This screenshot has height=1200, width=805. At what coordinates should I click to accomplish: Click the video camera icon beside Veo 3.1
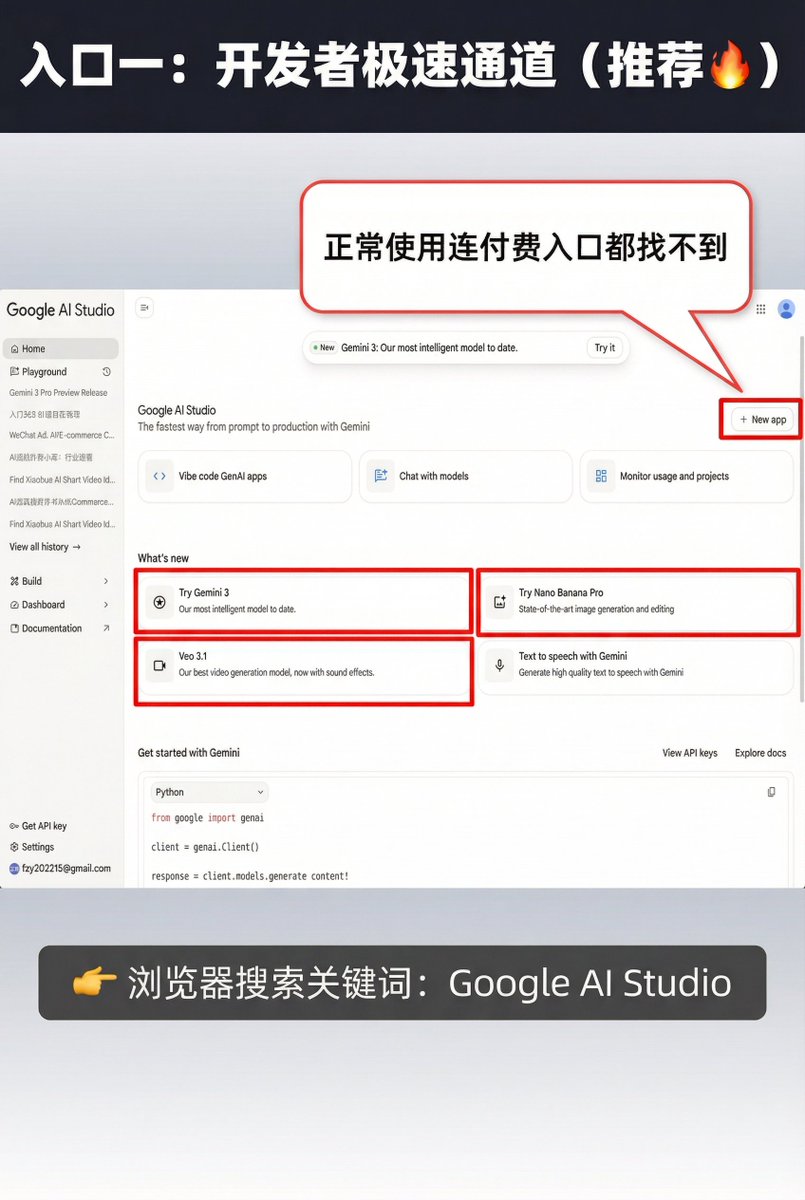click(159, 665)
